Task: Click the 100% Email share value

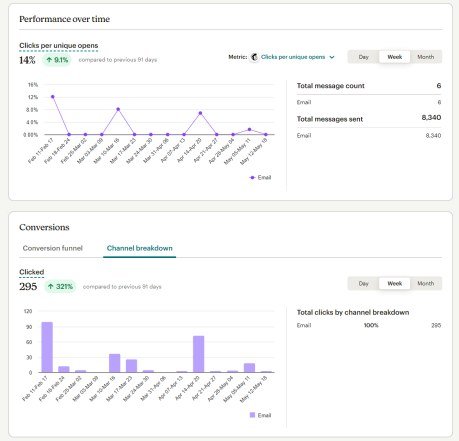Action: (x=371, y=325)
